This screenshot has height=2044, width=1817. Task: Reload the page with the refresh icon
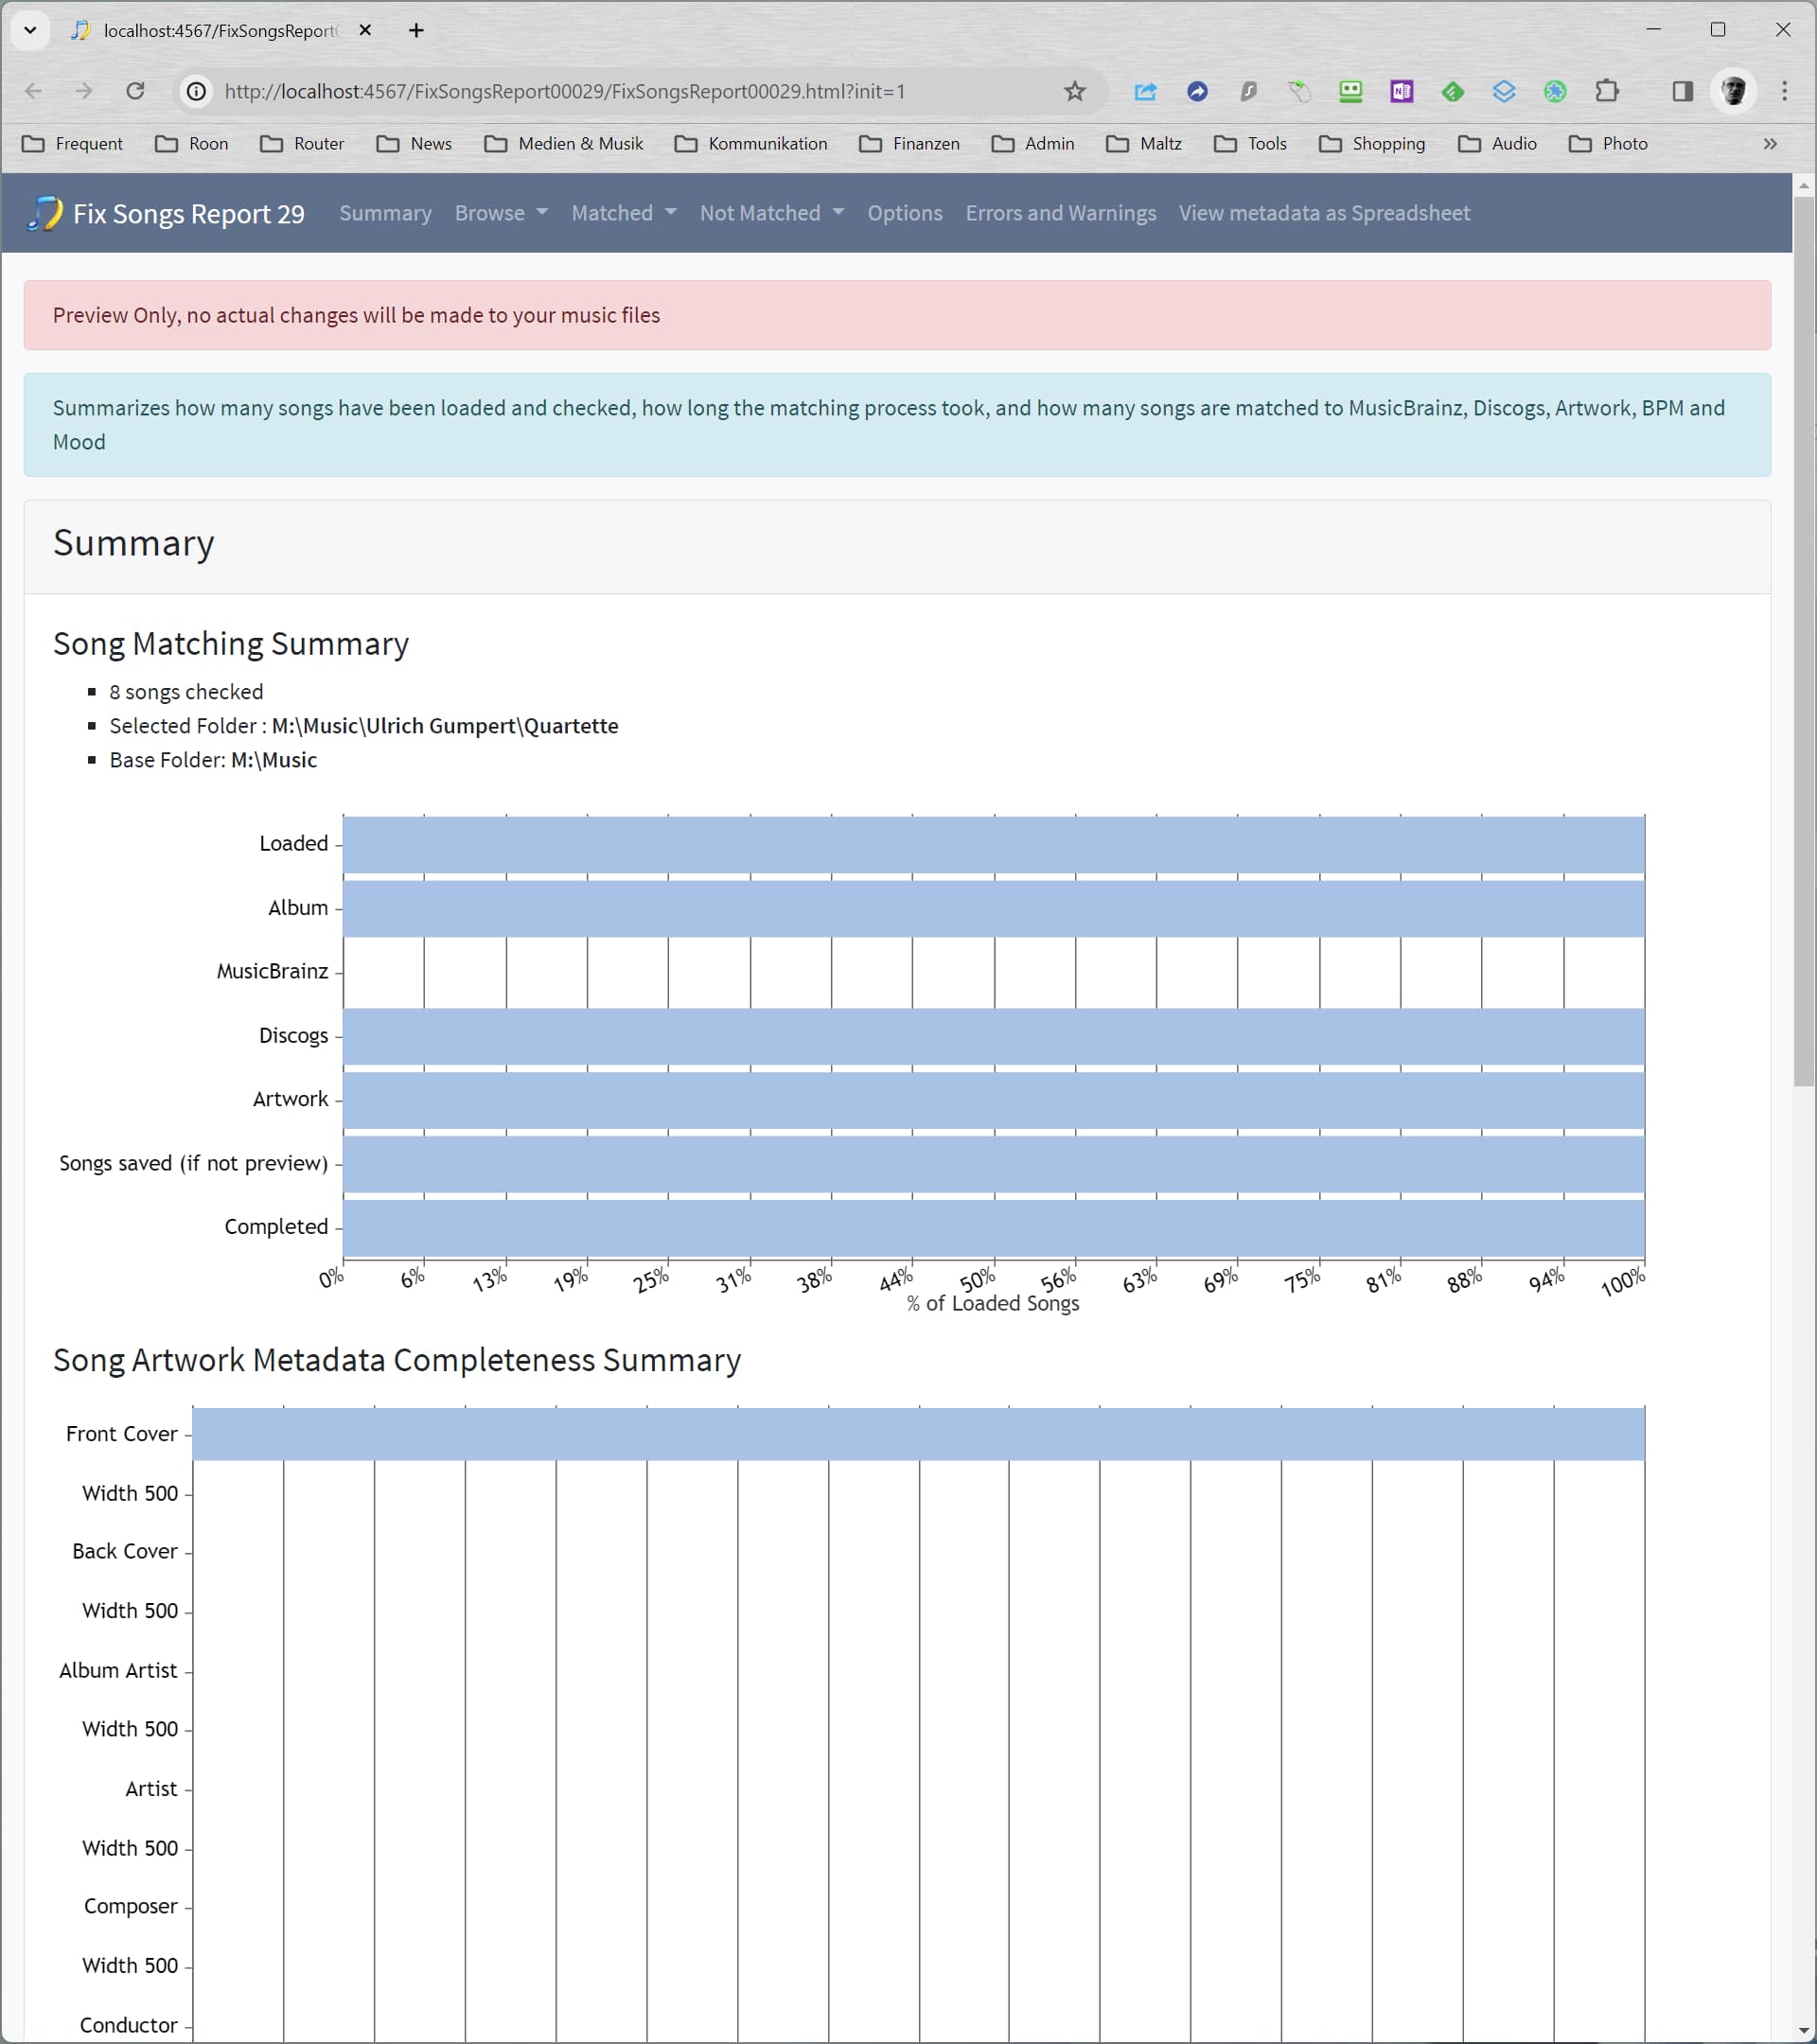135,91
